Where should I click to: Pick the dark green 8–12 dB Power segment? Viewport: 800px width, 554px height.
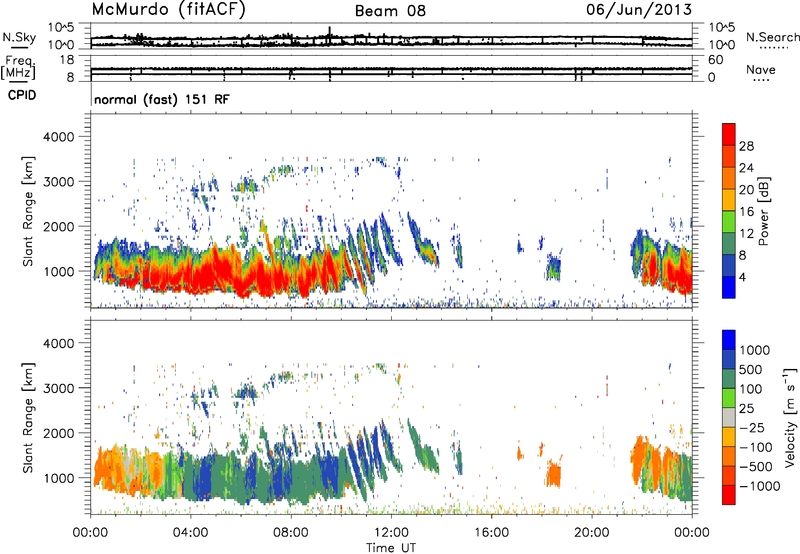click(x=729, y=244)
